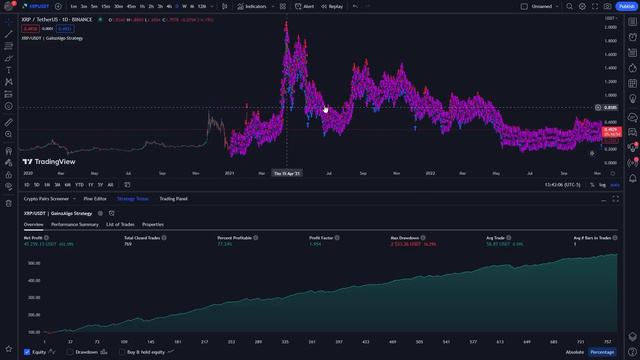
Task: Toggle auto scale on price axis
Action: click(615, 185)
